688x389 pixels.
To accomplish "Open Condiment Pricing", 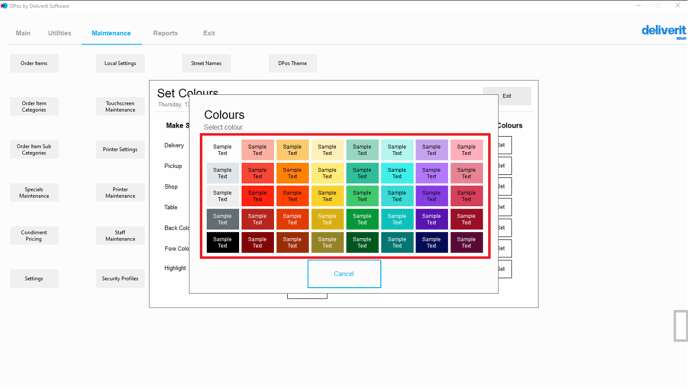I will 34,236.
